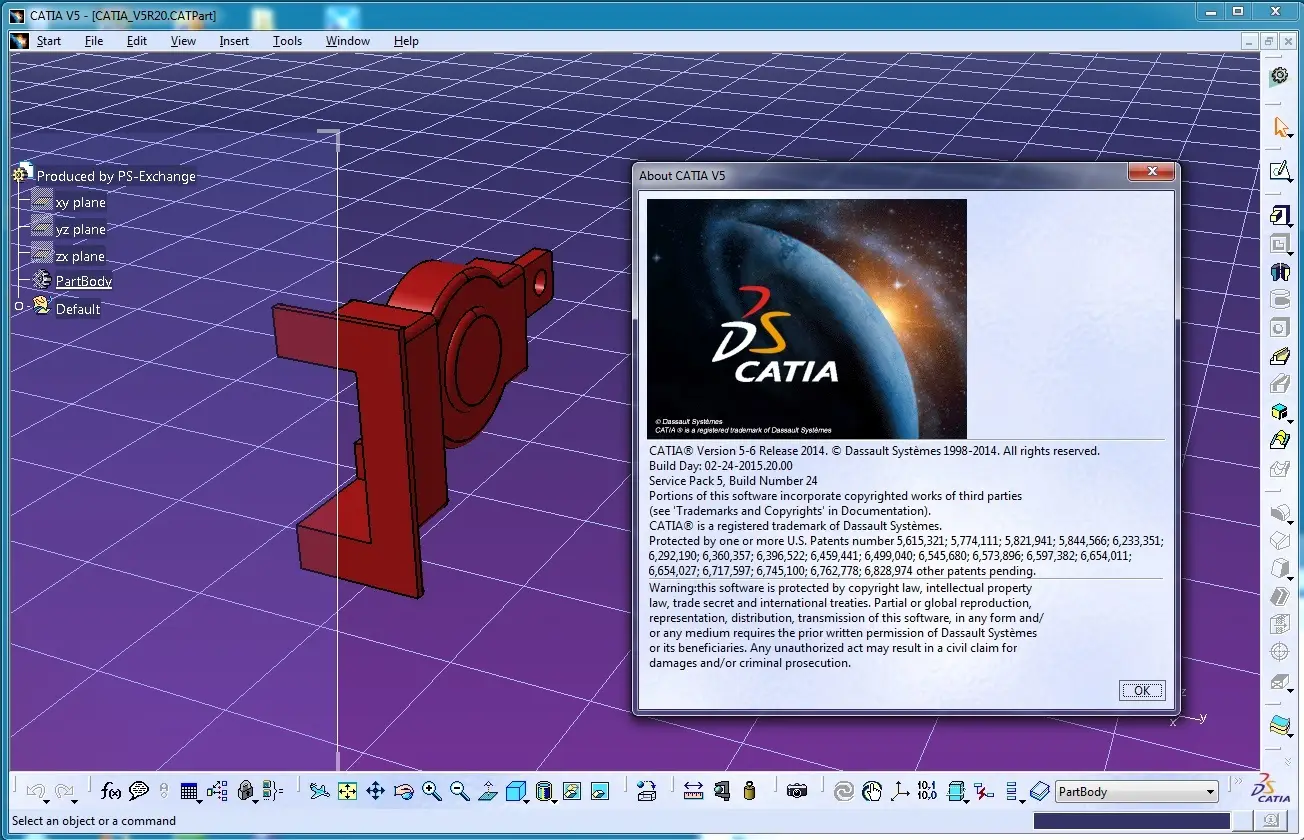The height and width of the screenshot is (840, 1304).
Task: Select the Shell tool
Action: coord(1279,597)
